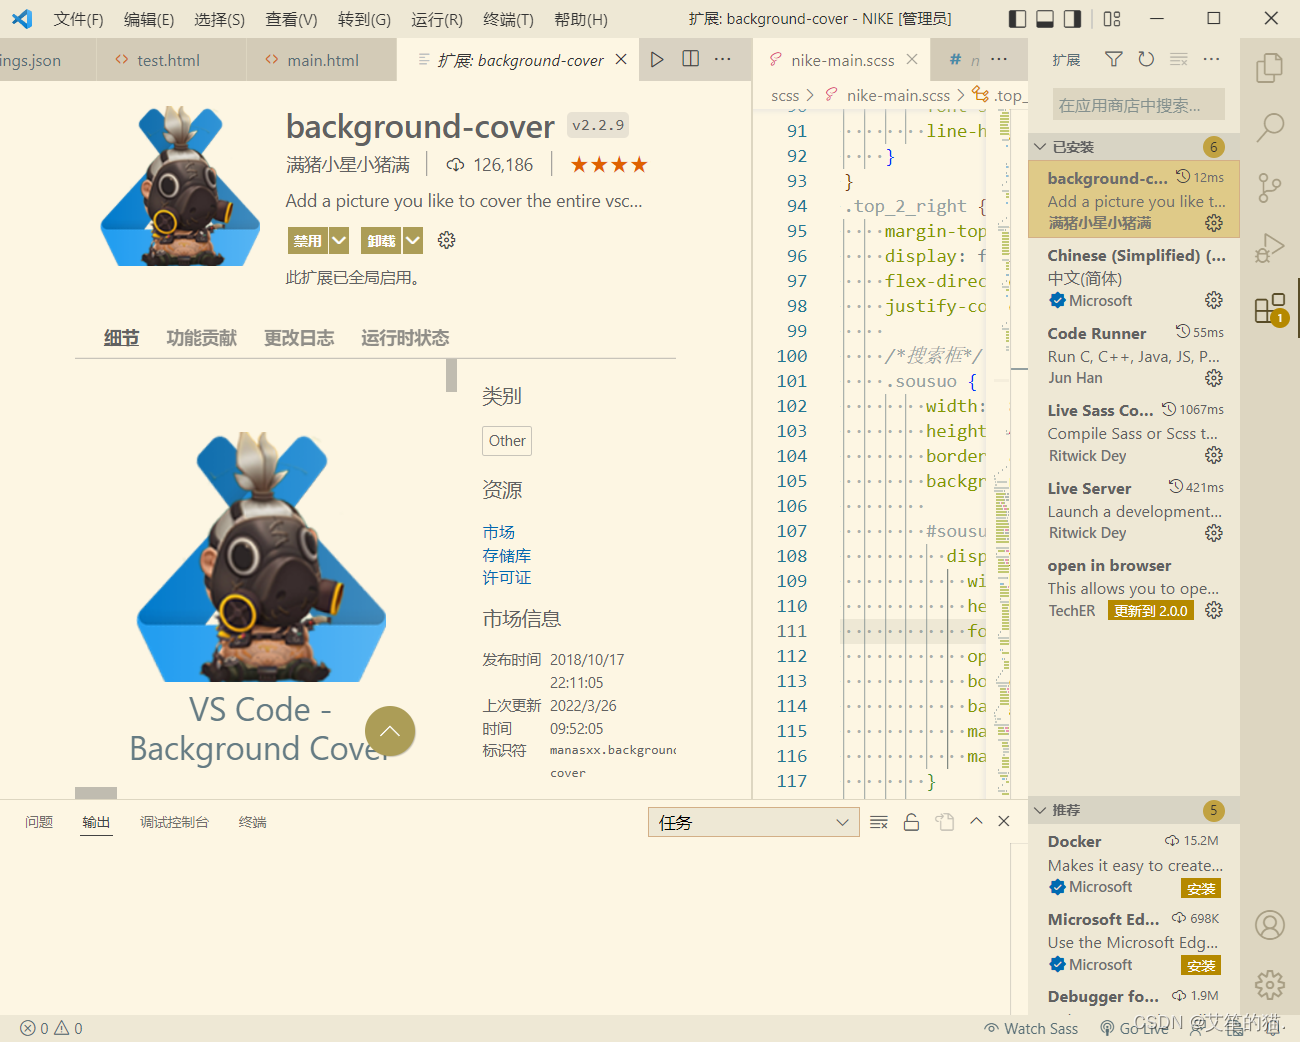
Task: Open Source Control view
Action: 1270,187
